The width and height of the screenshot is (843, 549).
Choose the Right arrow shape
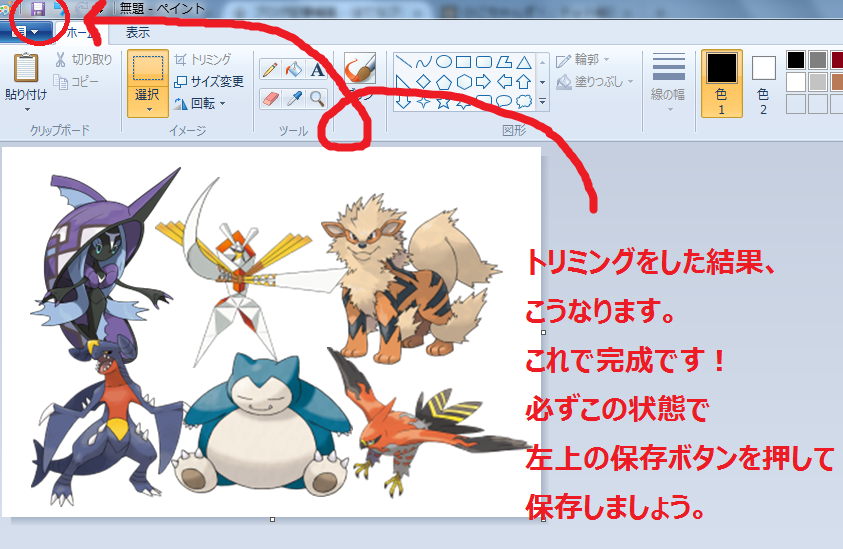click(484, 82)
